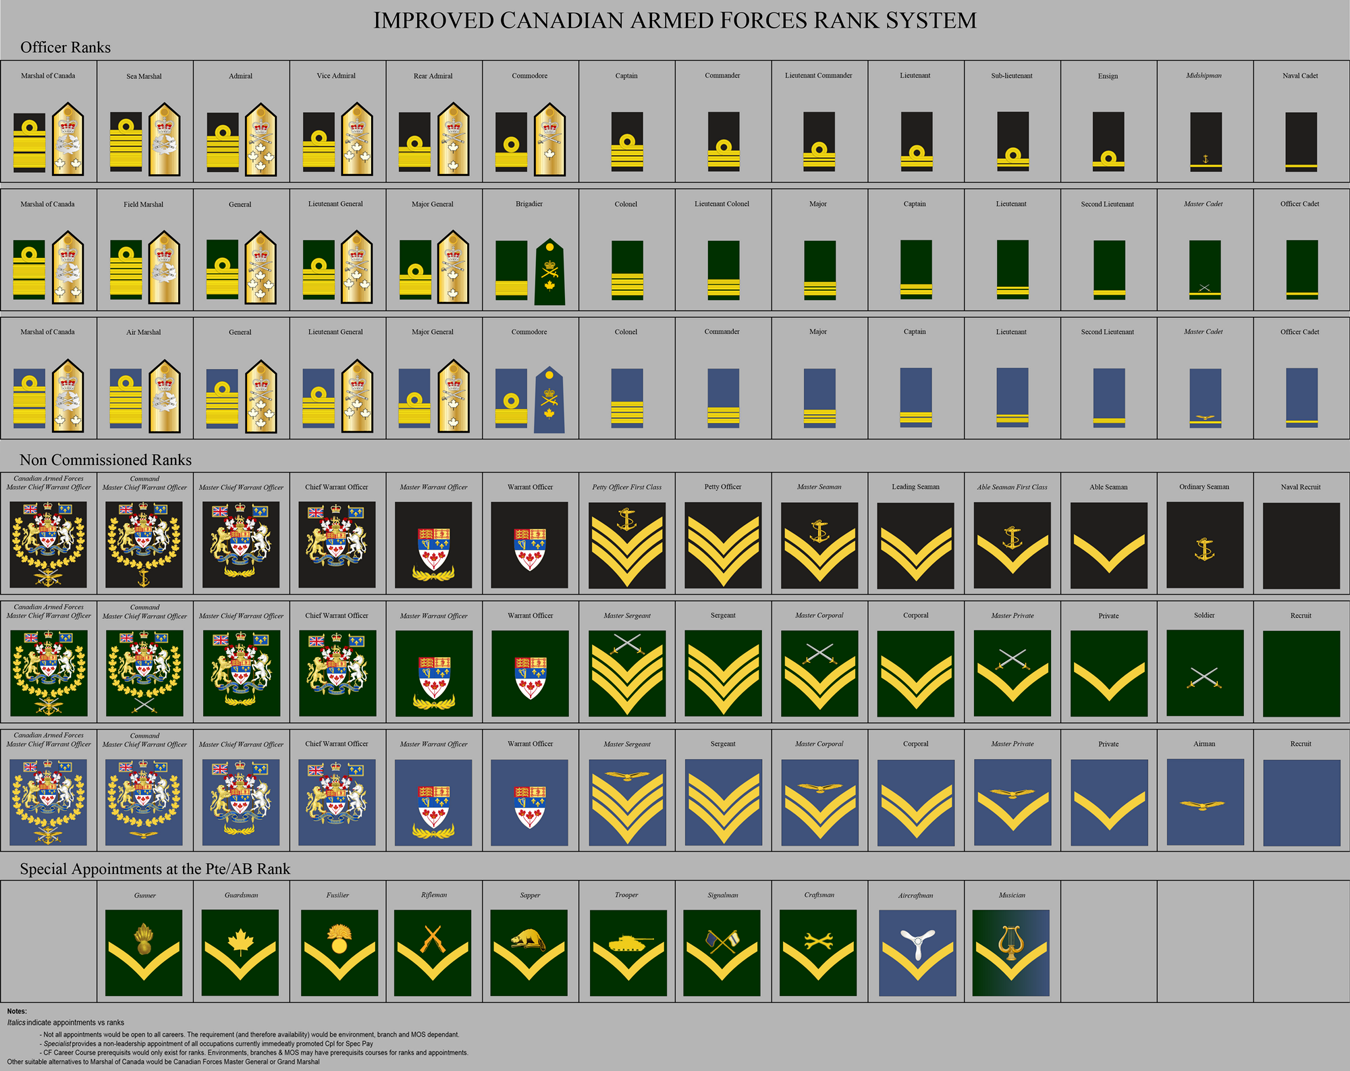Image resolution: width=1350 pixels, height=1071 pixels.
Task: Click the Sub-lieutenant rank insignia
Action: click(1012, 141)
